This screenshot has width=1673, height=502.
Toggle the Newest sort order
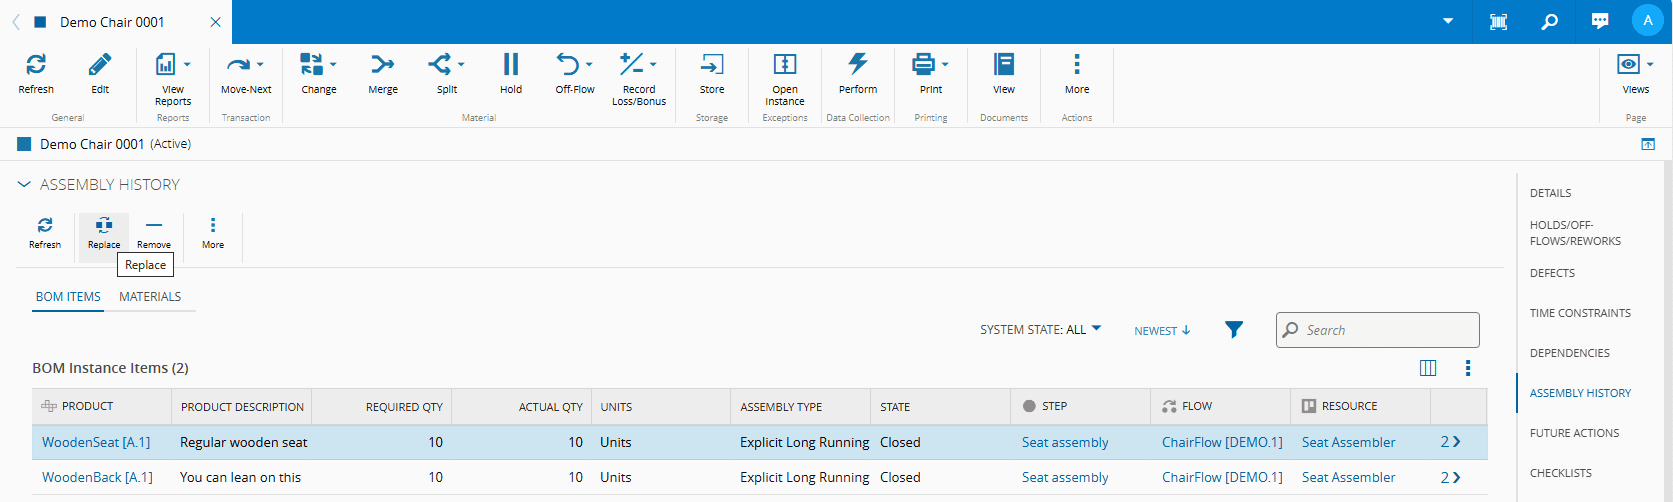(x=1162, y=331)
